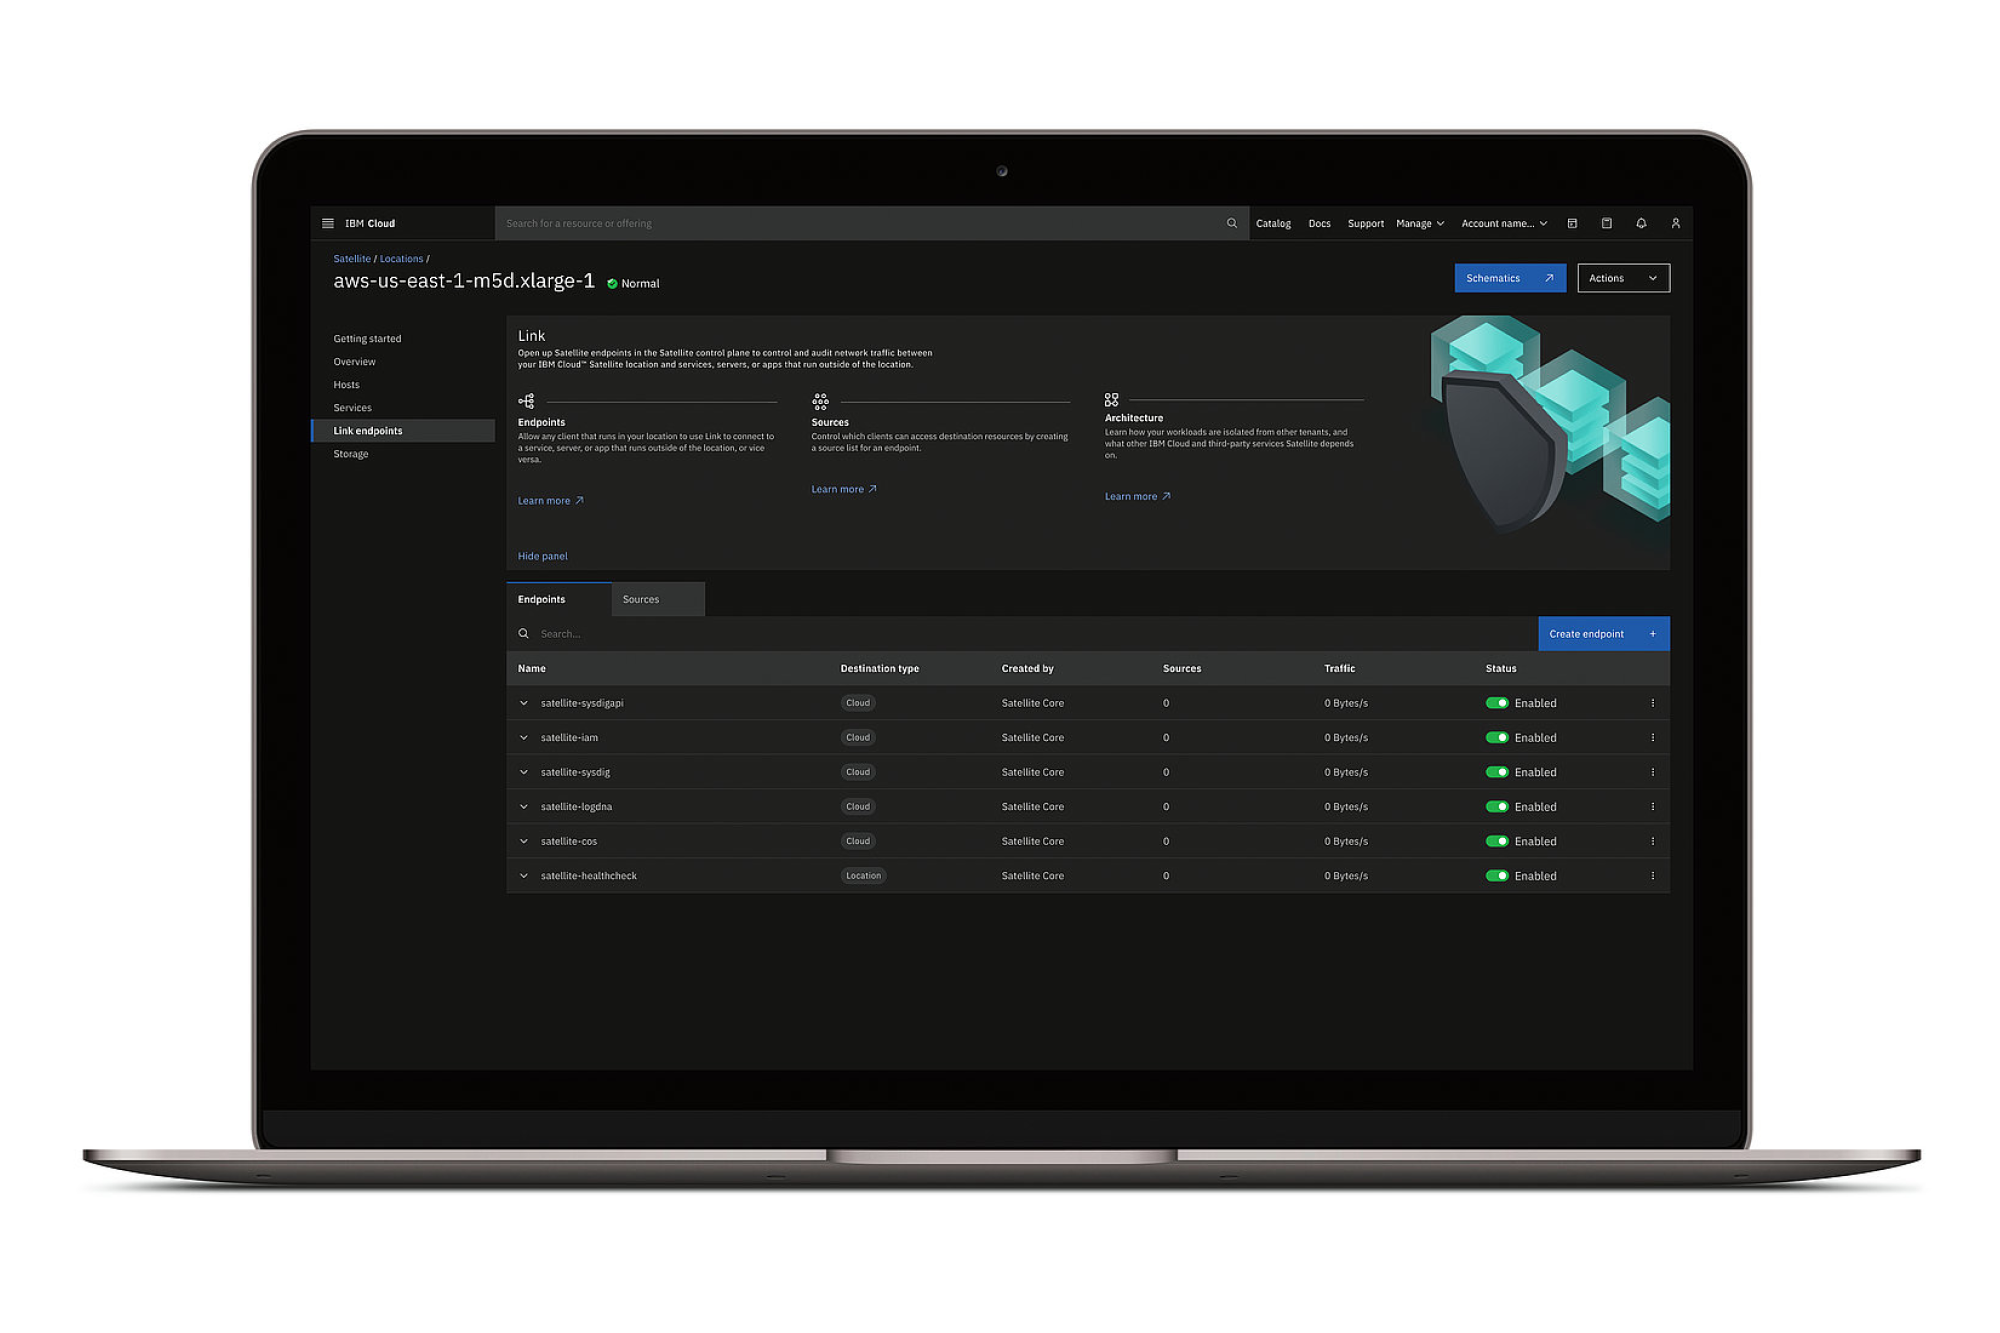This screenshot has height=1333, width=2000.
Task: Sort by the Destination type column header
Action: [879, 668]
